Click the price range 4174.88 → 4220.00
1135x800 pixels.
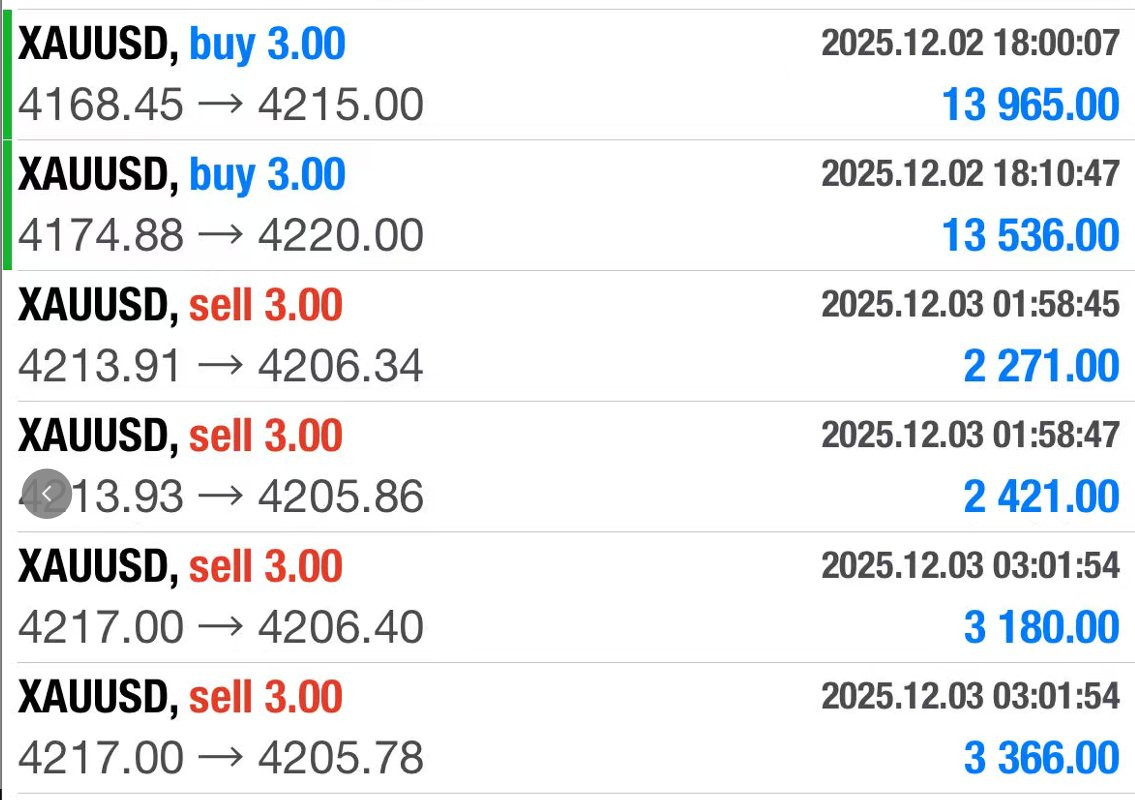point(221,235)
